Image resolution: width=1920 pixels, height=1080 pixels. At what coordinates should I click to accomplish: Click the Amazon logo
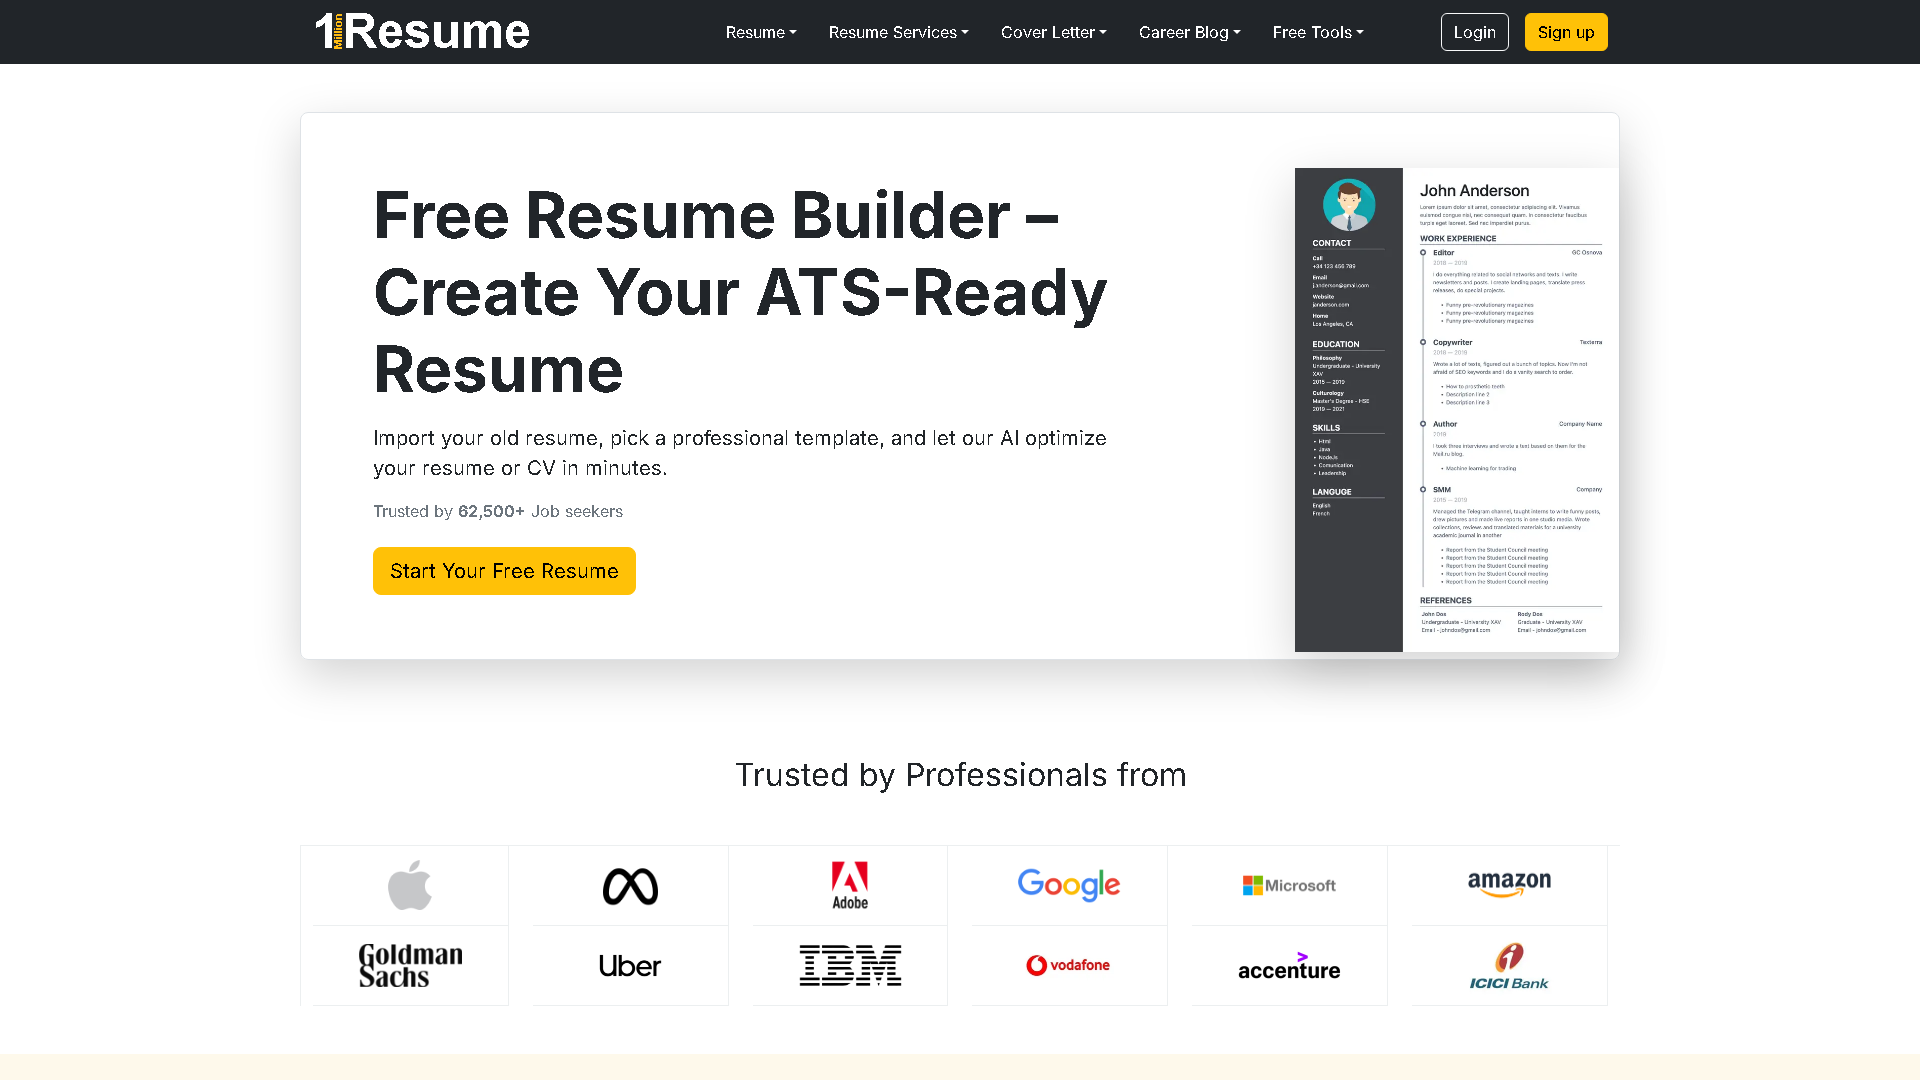[x=1508, y=884]
